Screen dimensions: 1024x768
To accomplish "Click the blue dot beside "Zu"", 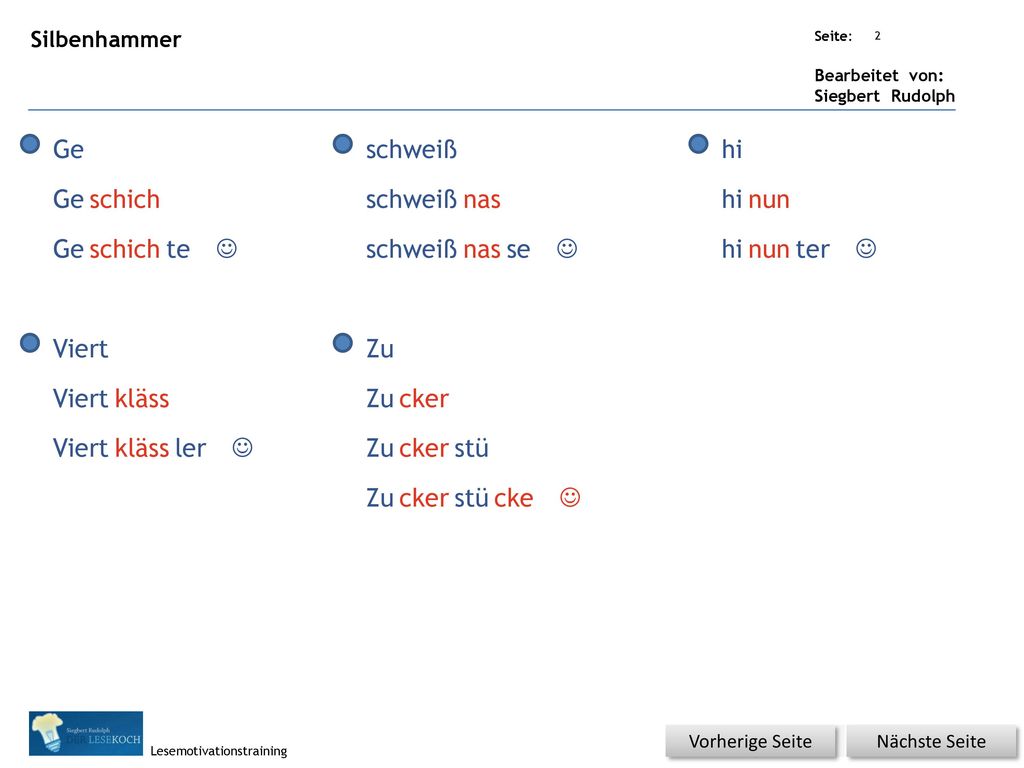I will (x=343, y=343).
